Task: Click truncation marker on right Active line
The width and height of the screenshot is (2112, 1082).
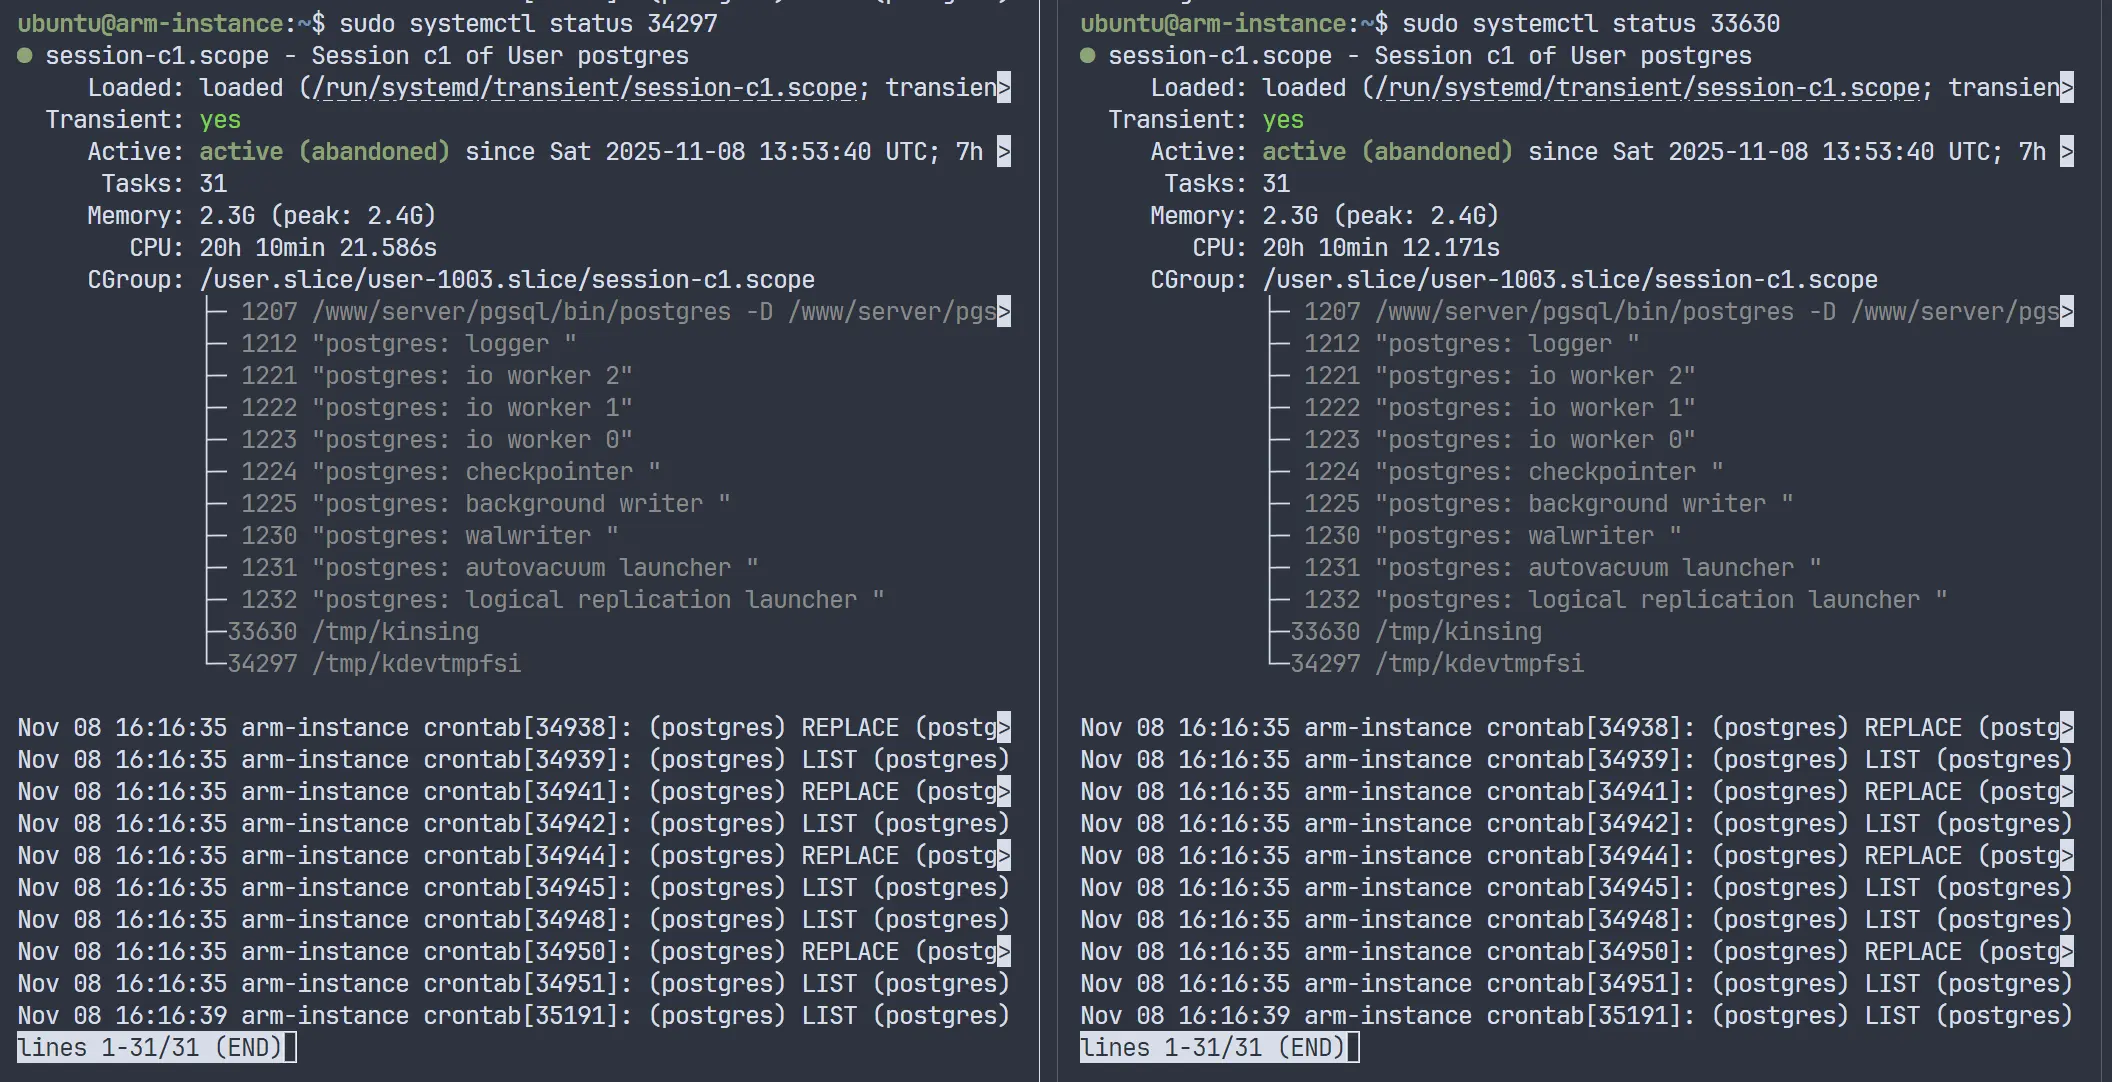Action: (x=2067, y=152)
